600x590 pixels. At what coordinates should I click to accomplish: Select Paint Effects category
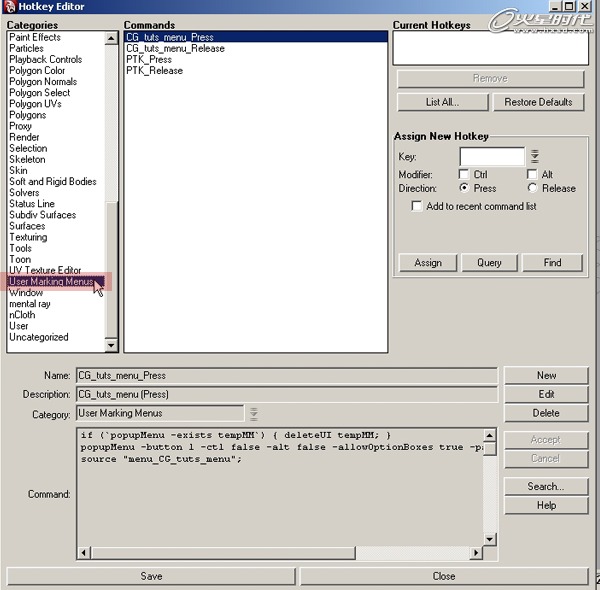coord(56,37)
